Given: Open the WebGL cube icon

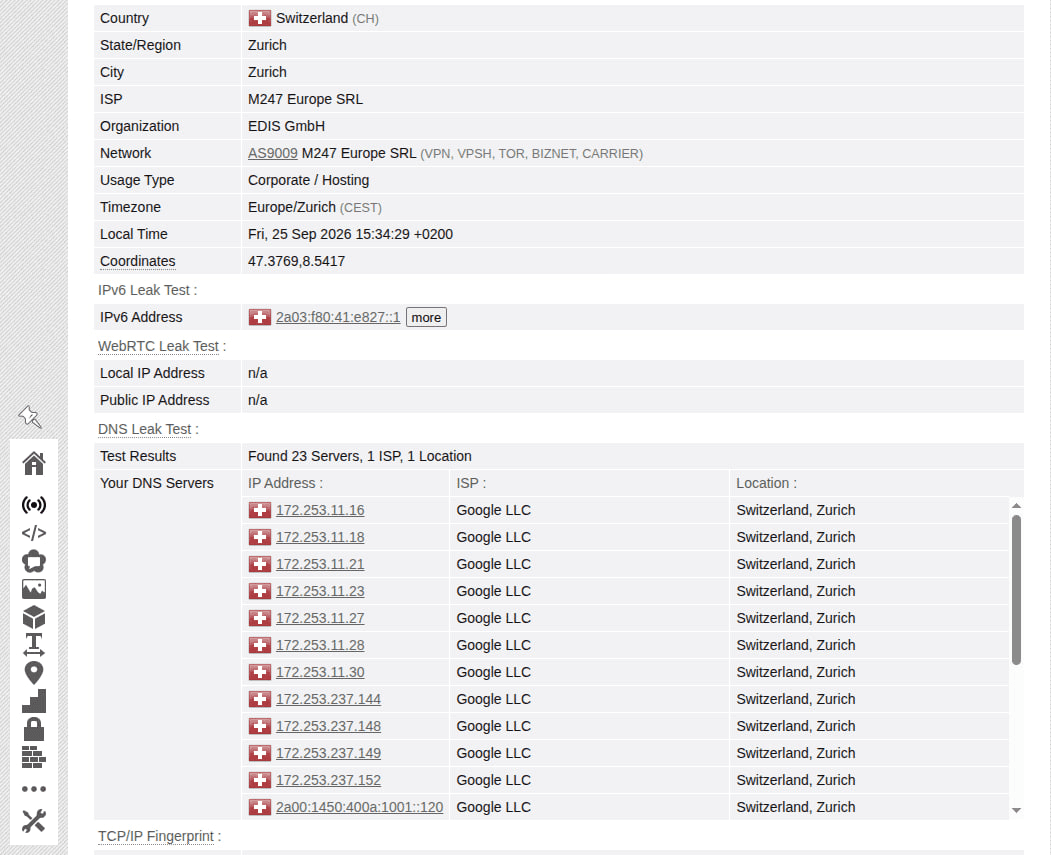Looking at the screenshot, I should click(x=34, y=617).
